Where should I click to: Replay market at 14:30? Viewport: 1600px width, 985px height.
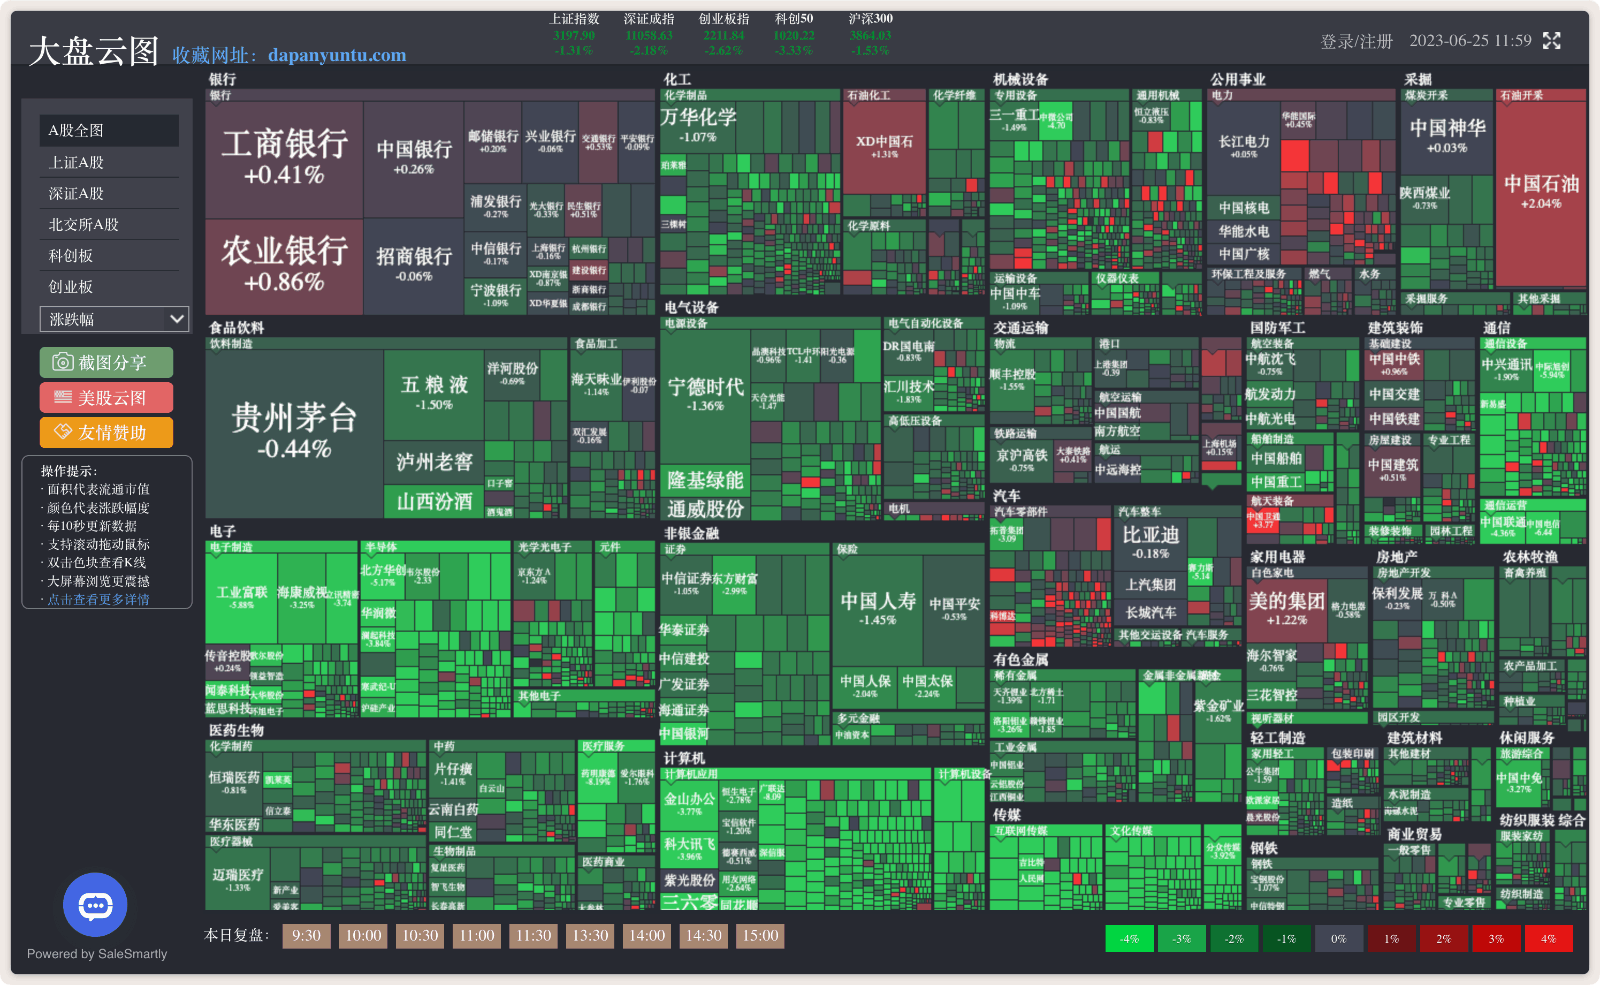pos(703,936)
